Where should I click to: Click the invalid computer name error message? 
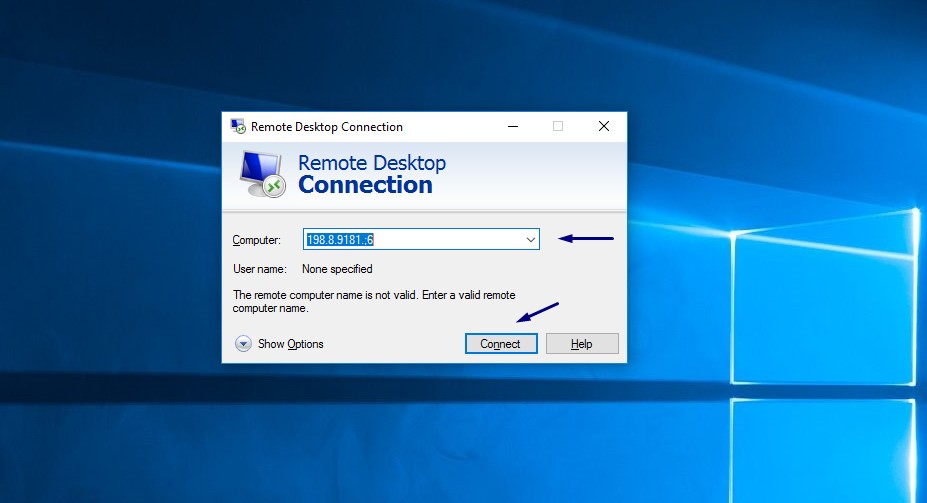click(374, 301)
